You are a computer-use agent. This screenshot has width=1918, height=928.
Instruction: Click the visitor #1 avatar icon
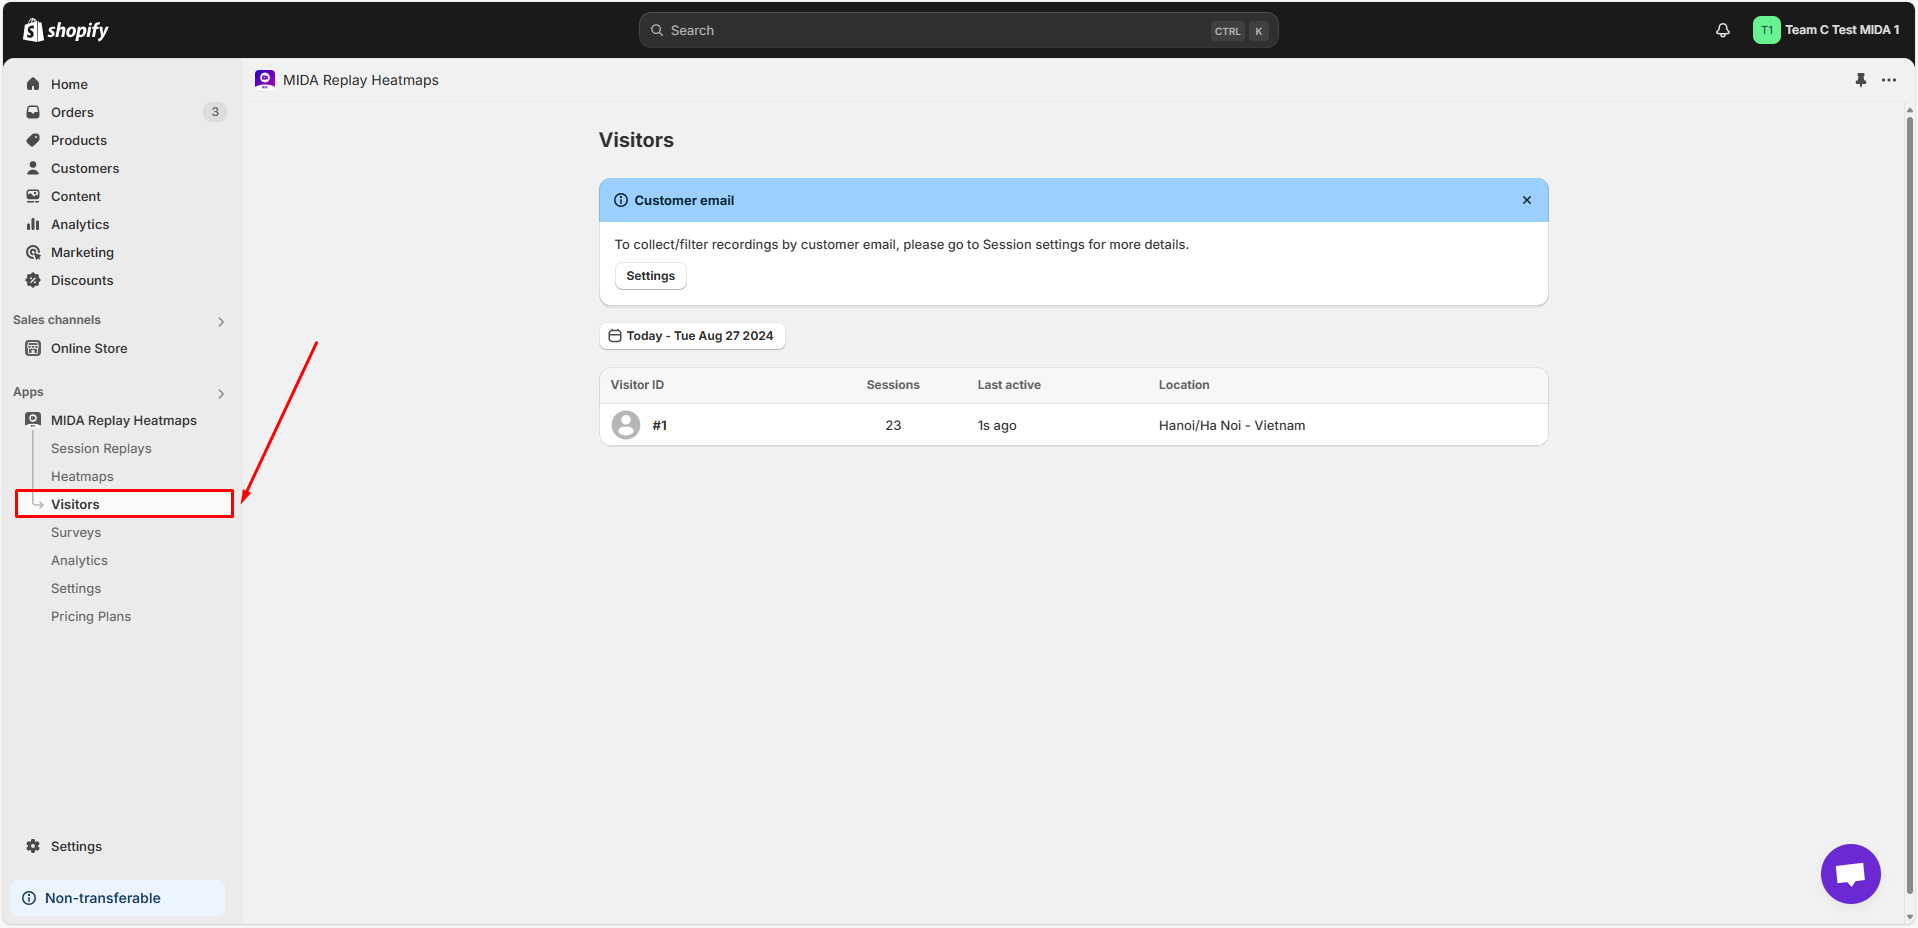(x=626, y=425)
